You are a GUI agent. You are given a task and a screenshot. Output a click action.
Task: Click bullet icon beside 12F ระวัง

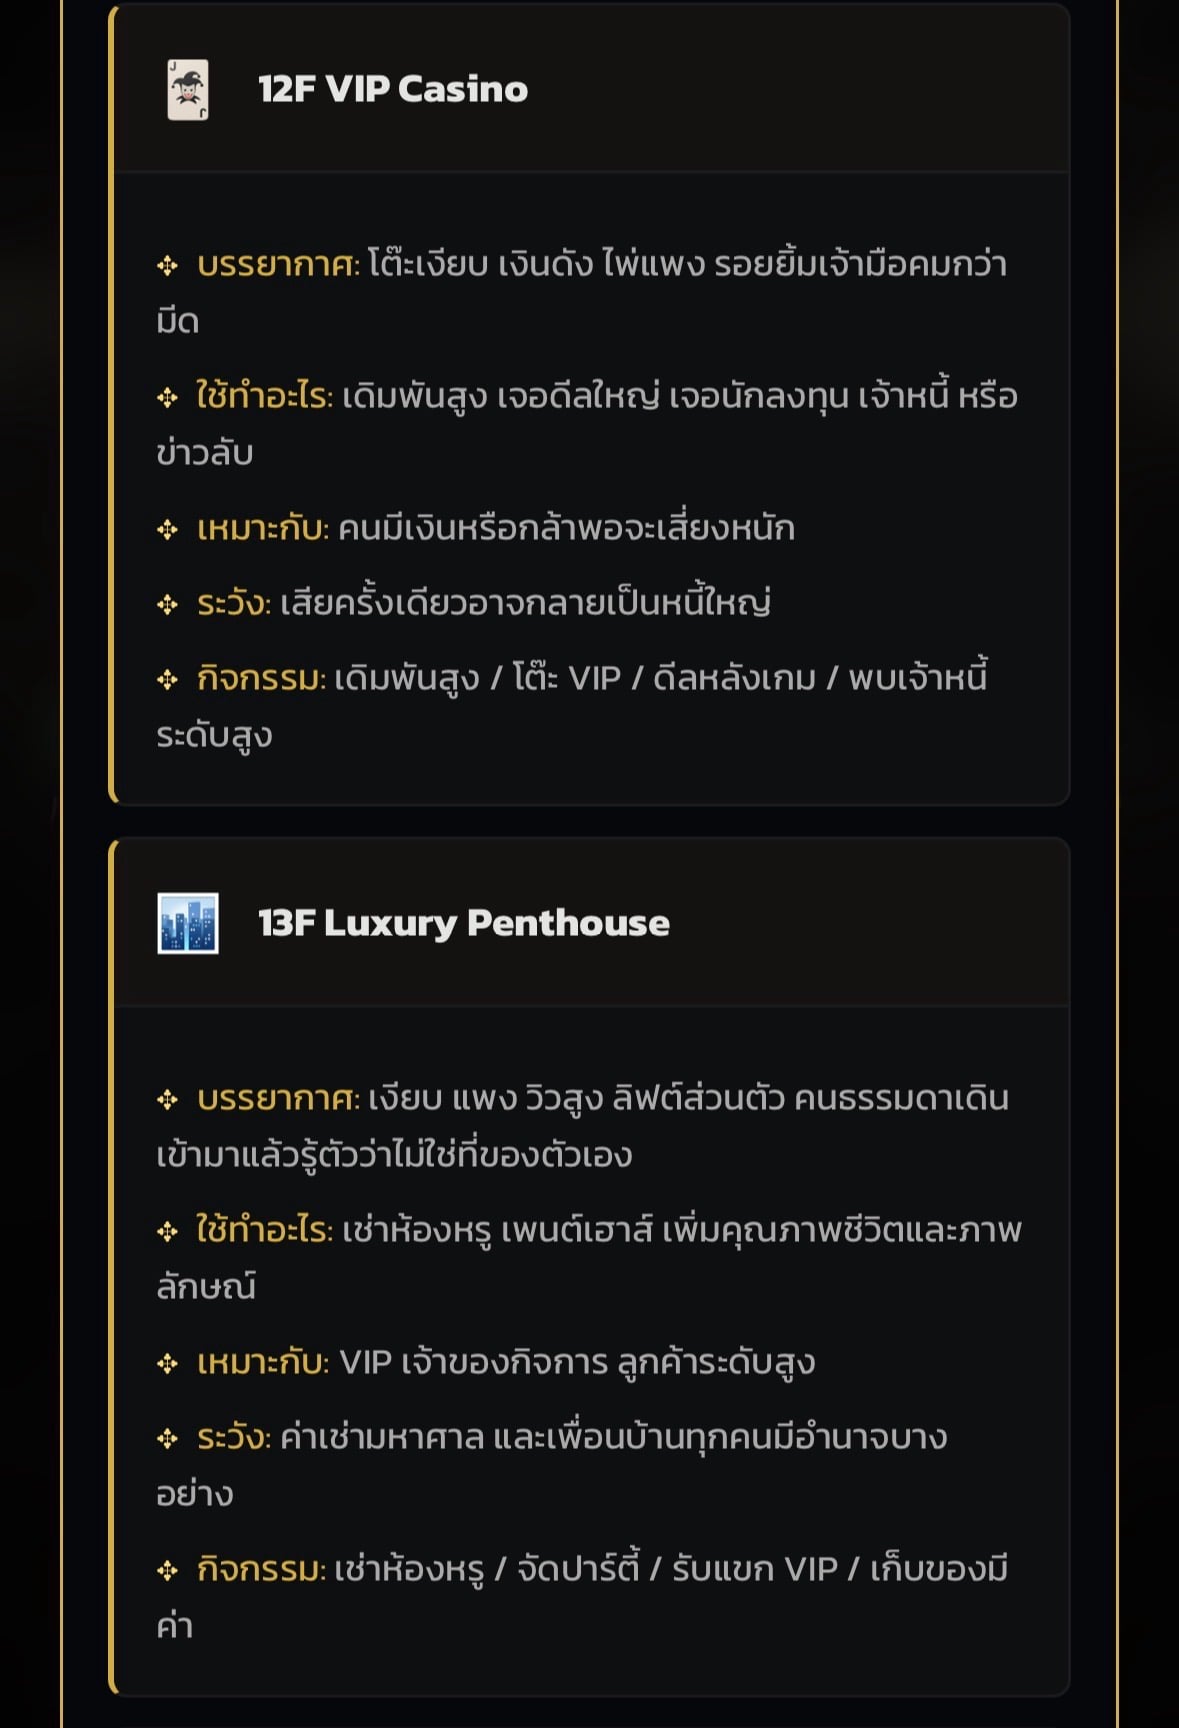167,605
